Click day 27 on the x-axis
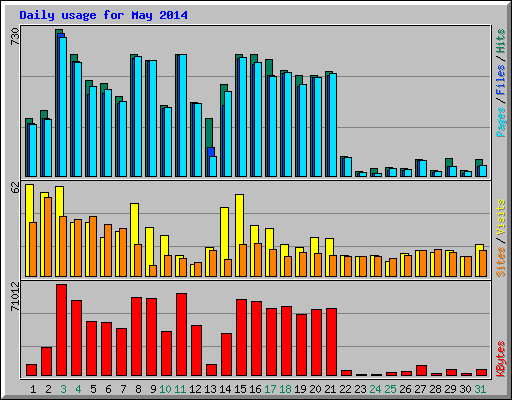Viewport: 512px width, 400px height. click(x=420, y=389)
